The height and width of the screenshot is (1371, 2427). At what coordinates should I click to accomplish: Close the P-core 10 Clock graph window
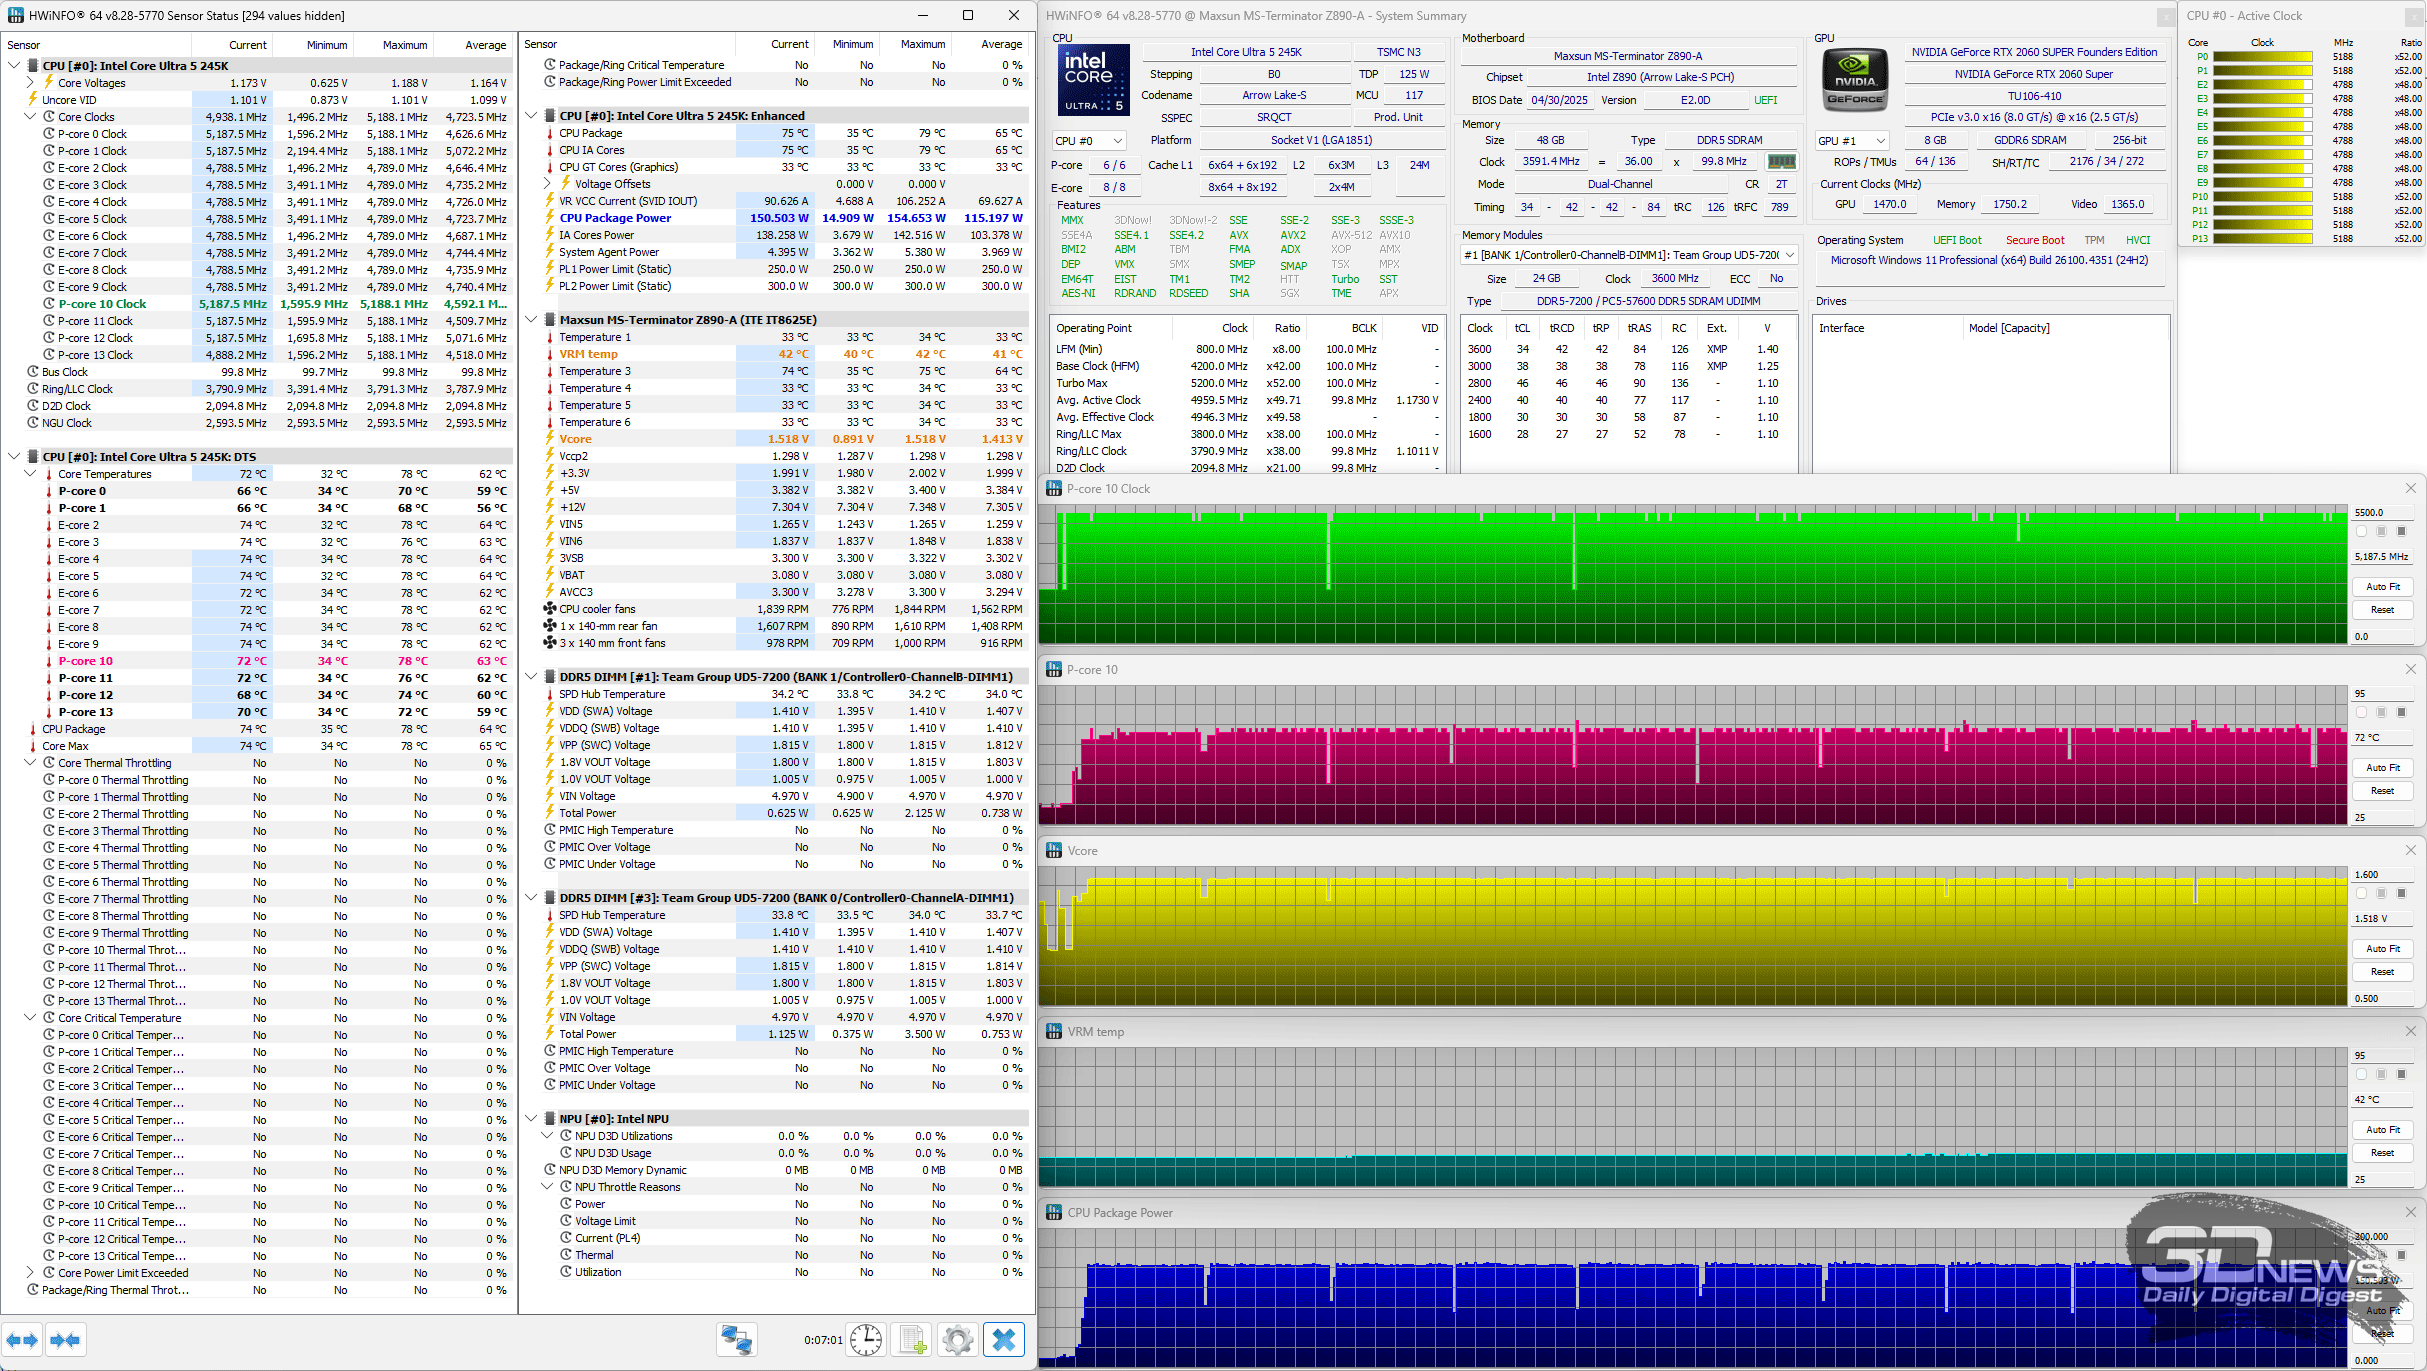tap(2410, 488)
